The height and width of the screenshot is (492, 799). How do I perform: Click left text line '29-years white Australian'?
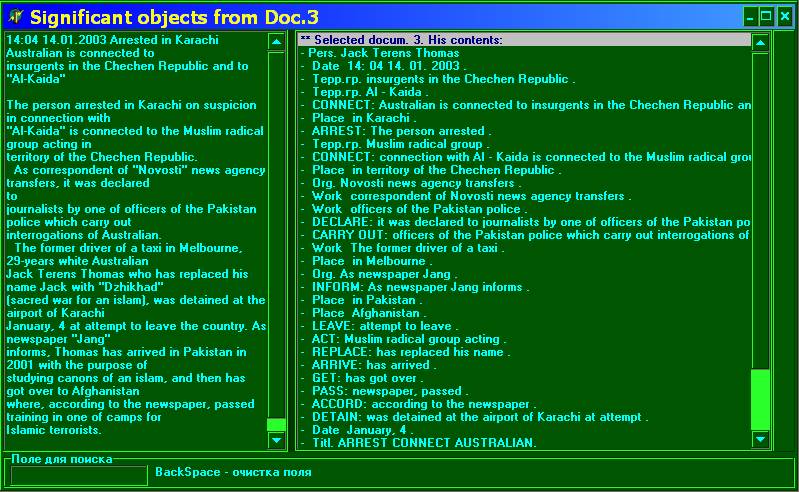pyautogui.click(x=77, y=261)
